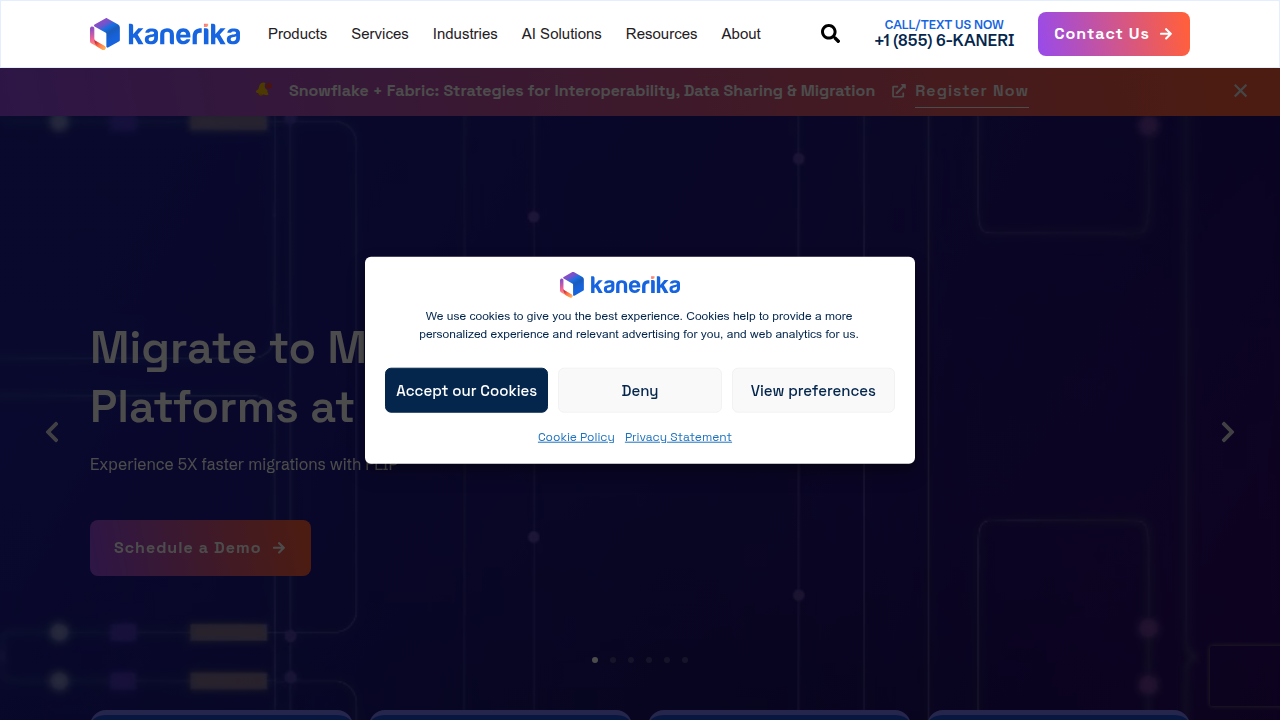Close the announcement banner
Viewport: 1280px width, 720px height.
1240,91
